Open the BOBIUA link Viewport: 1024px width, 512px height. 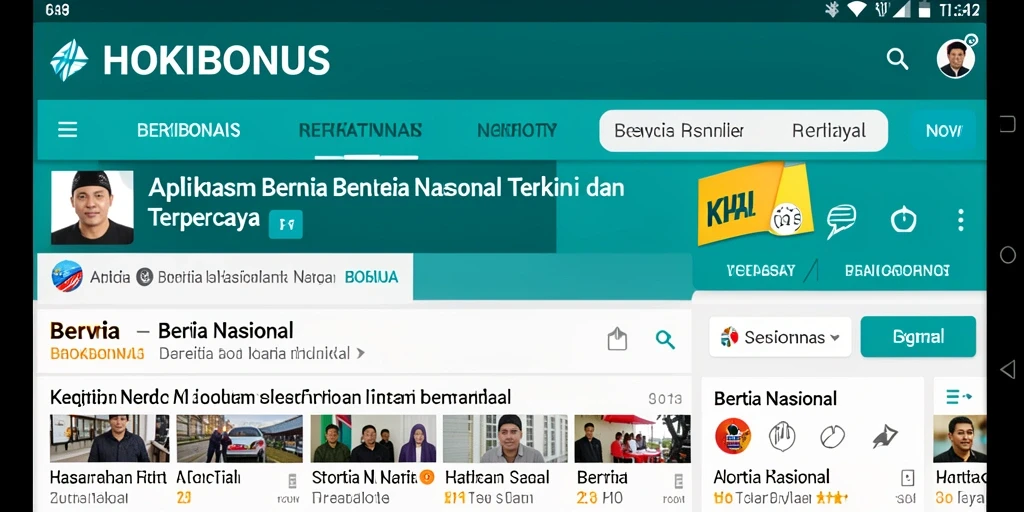click(371, 277)
